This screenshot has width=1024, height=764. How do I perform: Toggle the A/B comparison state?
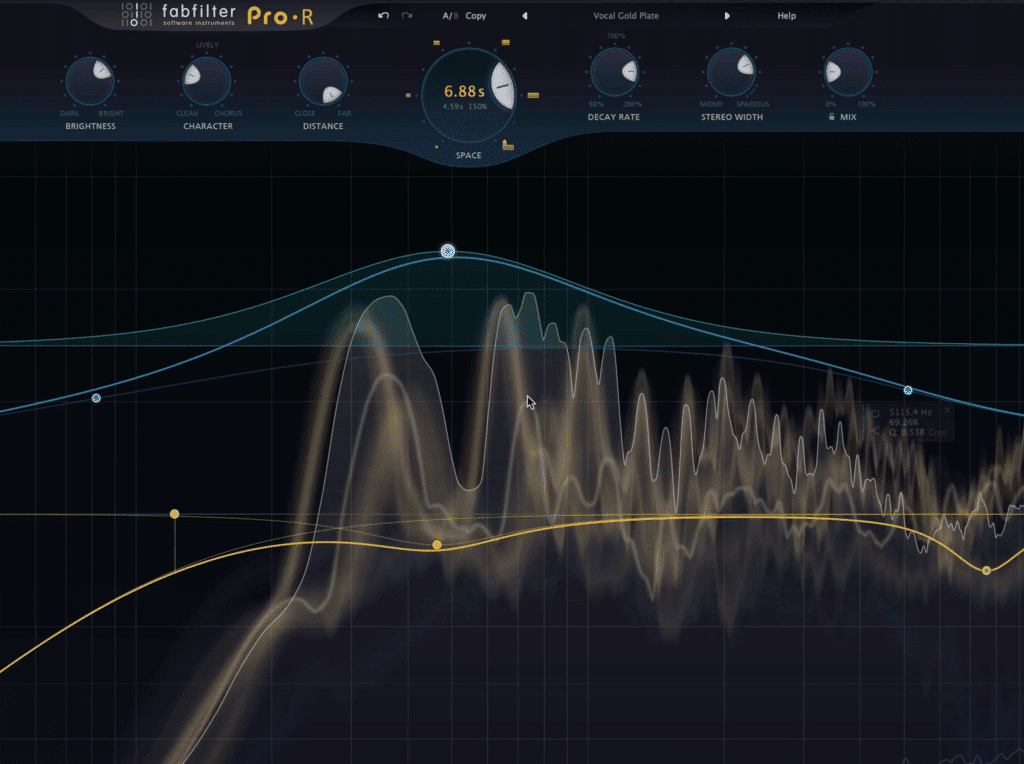(x=450, y=16)
